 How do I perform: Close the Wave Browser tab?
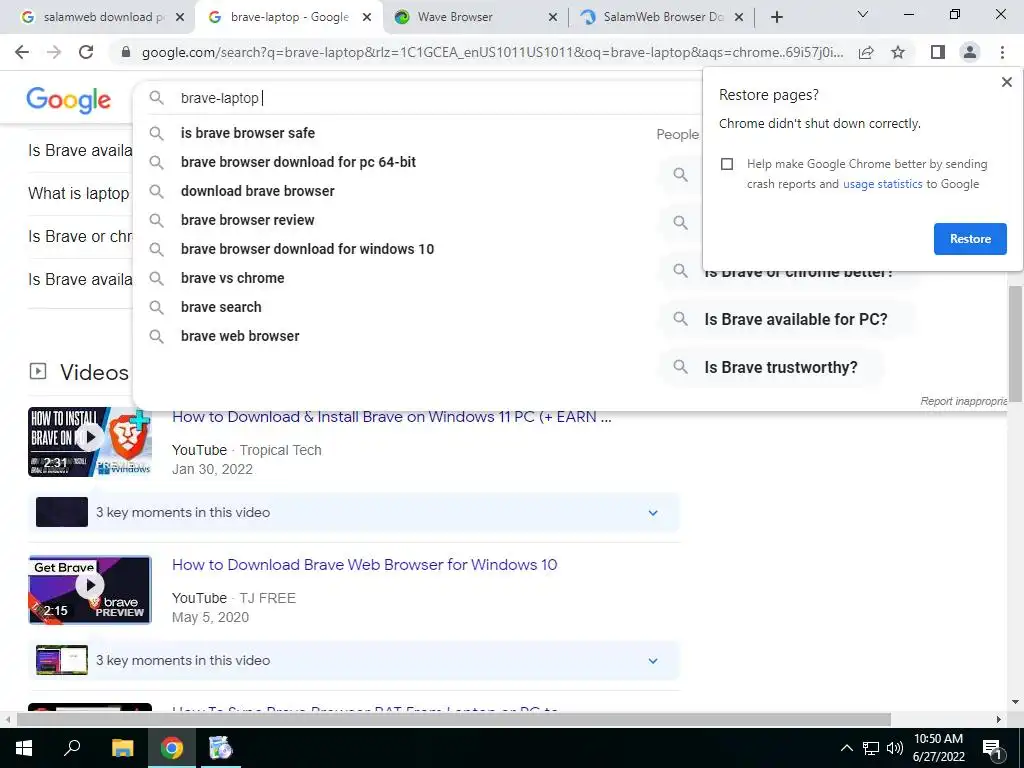click(552, 17)
